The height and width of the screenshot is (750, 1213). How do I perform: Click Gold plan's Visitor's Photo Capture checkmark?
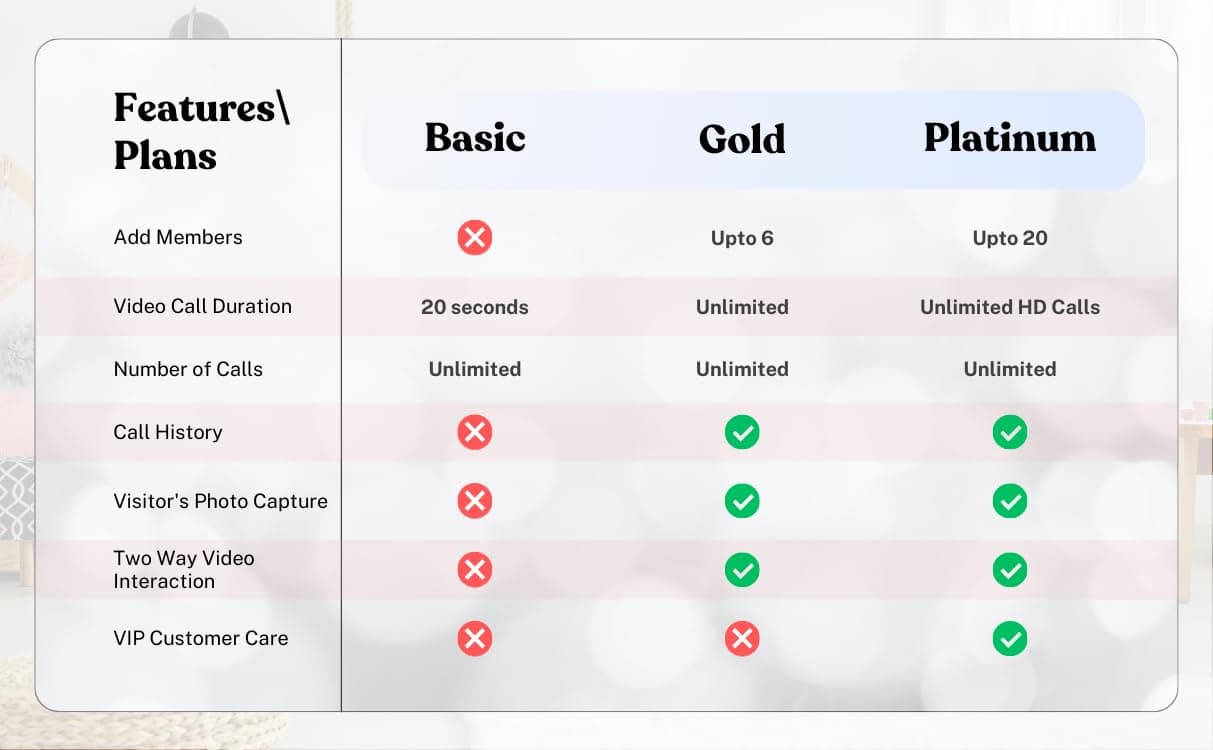click(x=742, y=501)
